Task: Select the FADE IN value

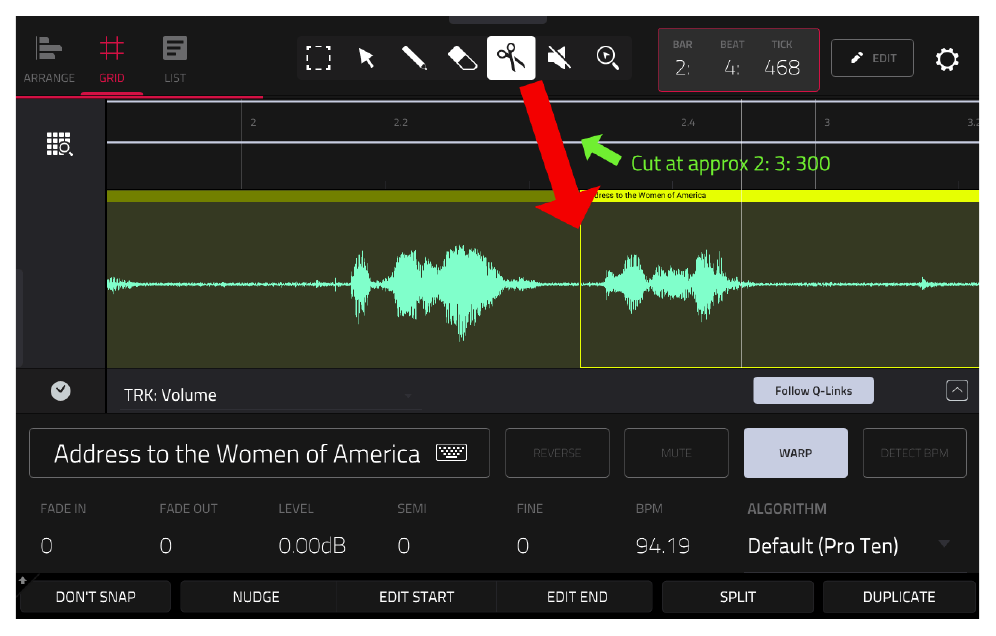Action: tap(46, 546)
